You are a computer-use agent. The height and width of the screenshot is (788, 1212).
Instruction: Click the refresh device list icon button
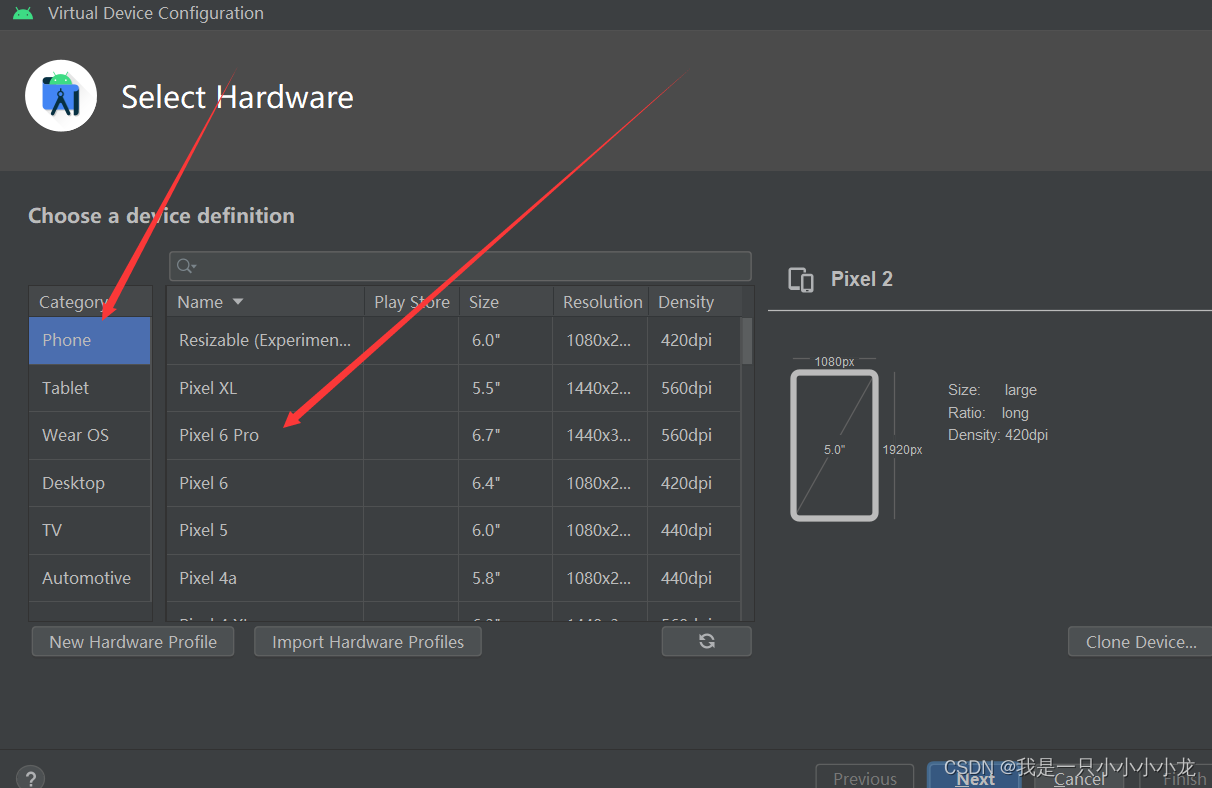click(x=706, y=641)
